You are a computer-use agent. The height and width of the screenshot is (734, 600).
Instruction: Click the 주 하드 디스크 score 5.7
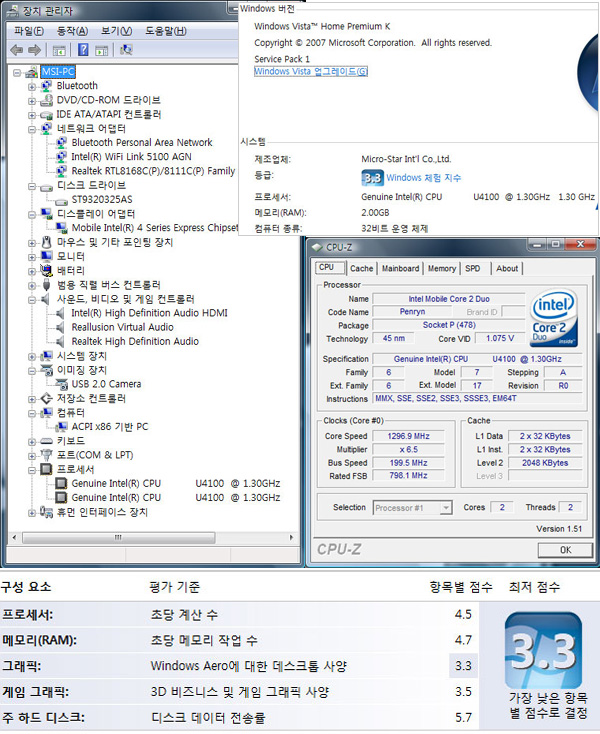click(x=463, y=717)
